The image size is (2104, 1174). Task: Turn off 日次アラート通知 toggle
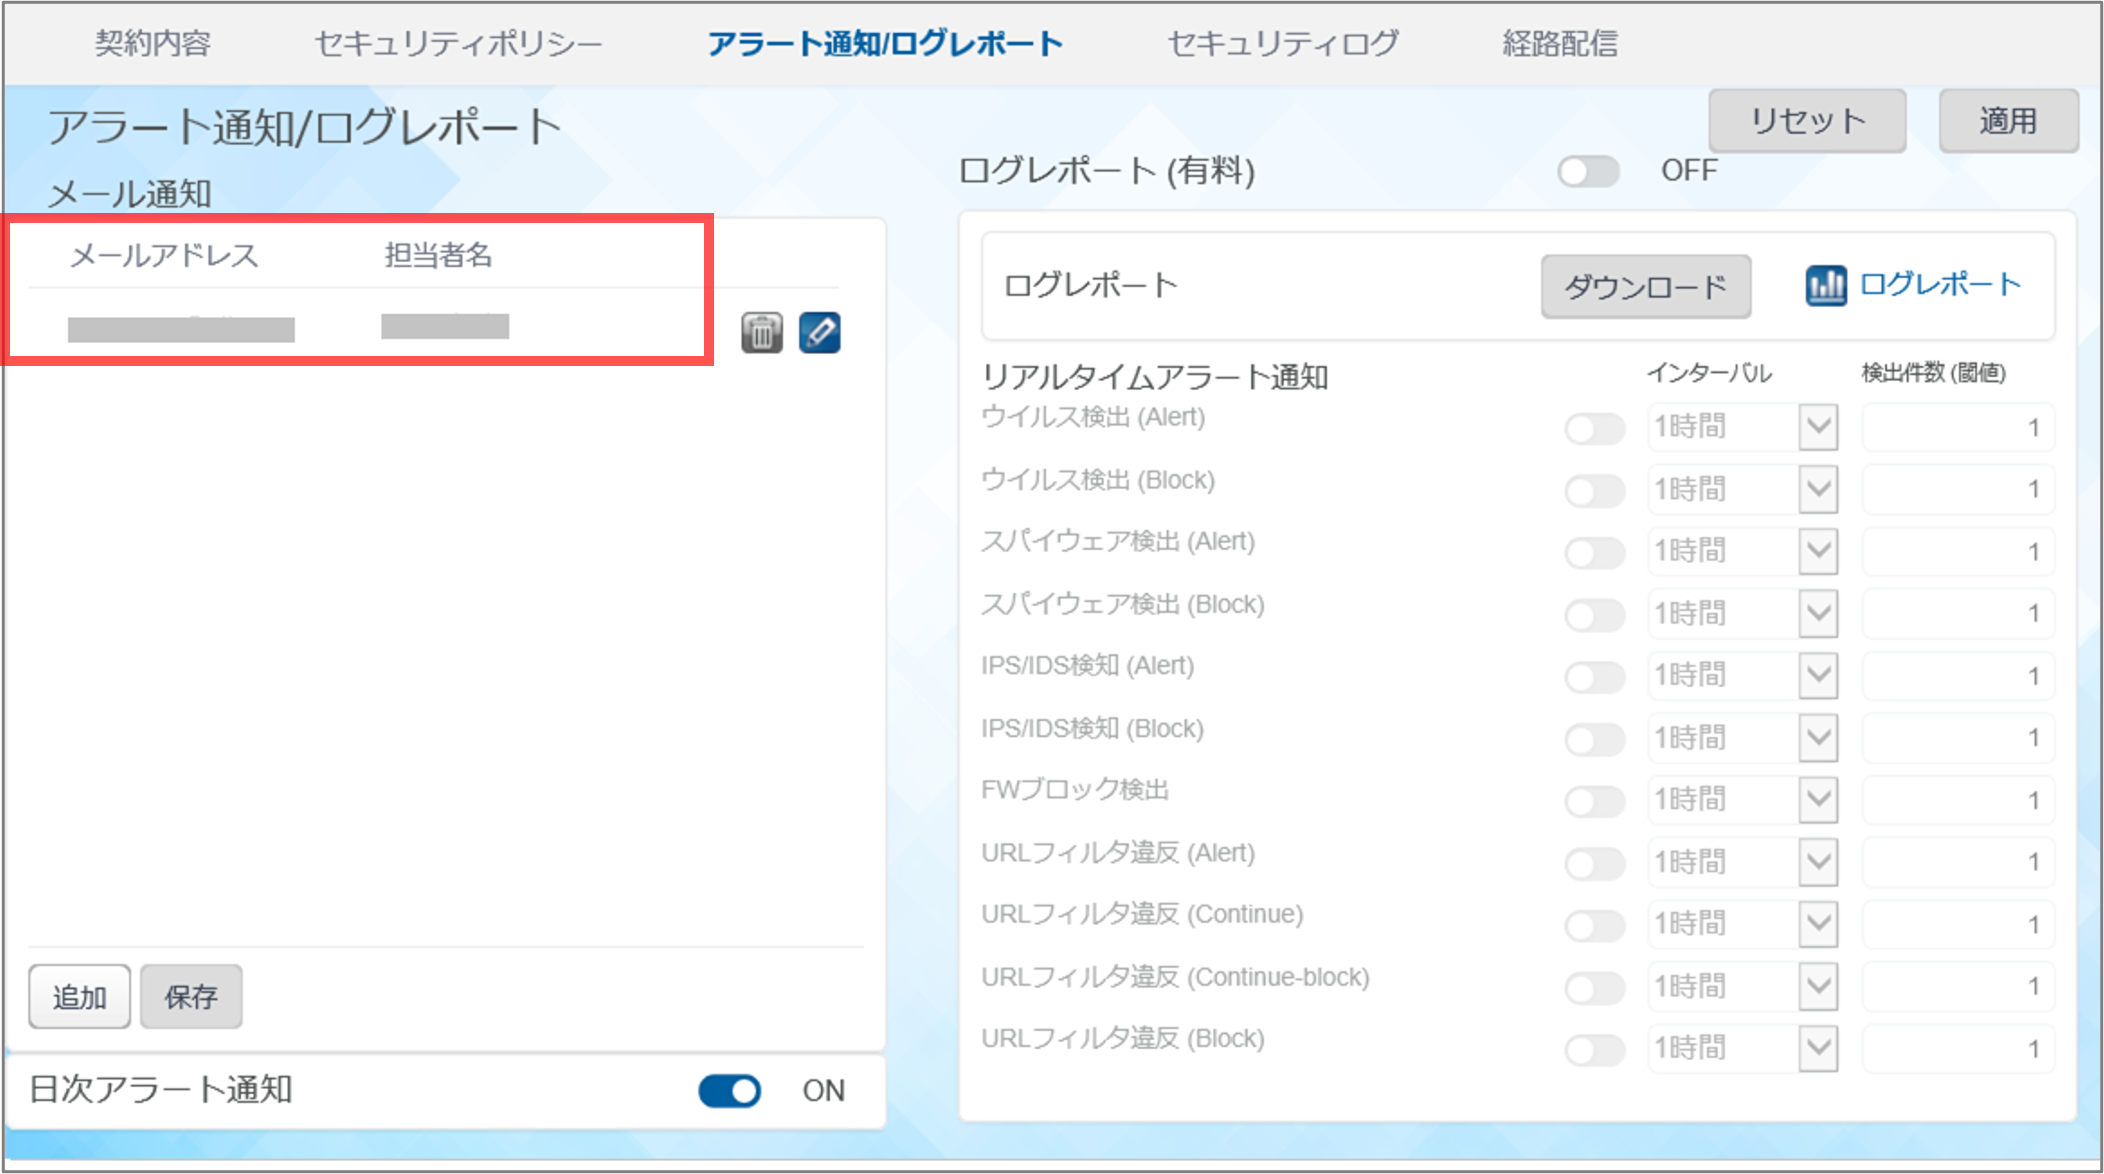click(730, 1090)
